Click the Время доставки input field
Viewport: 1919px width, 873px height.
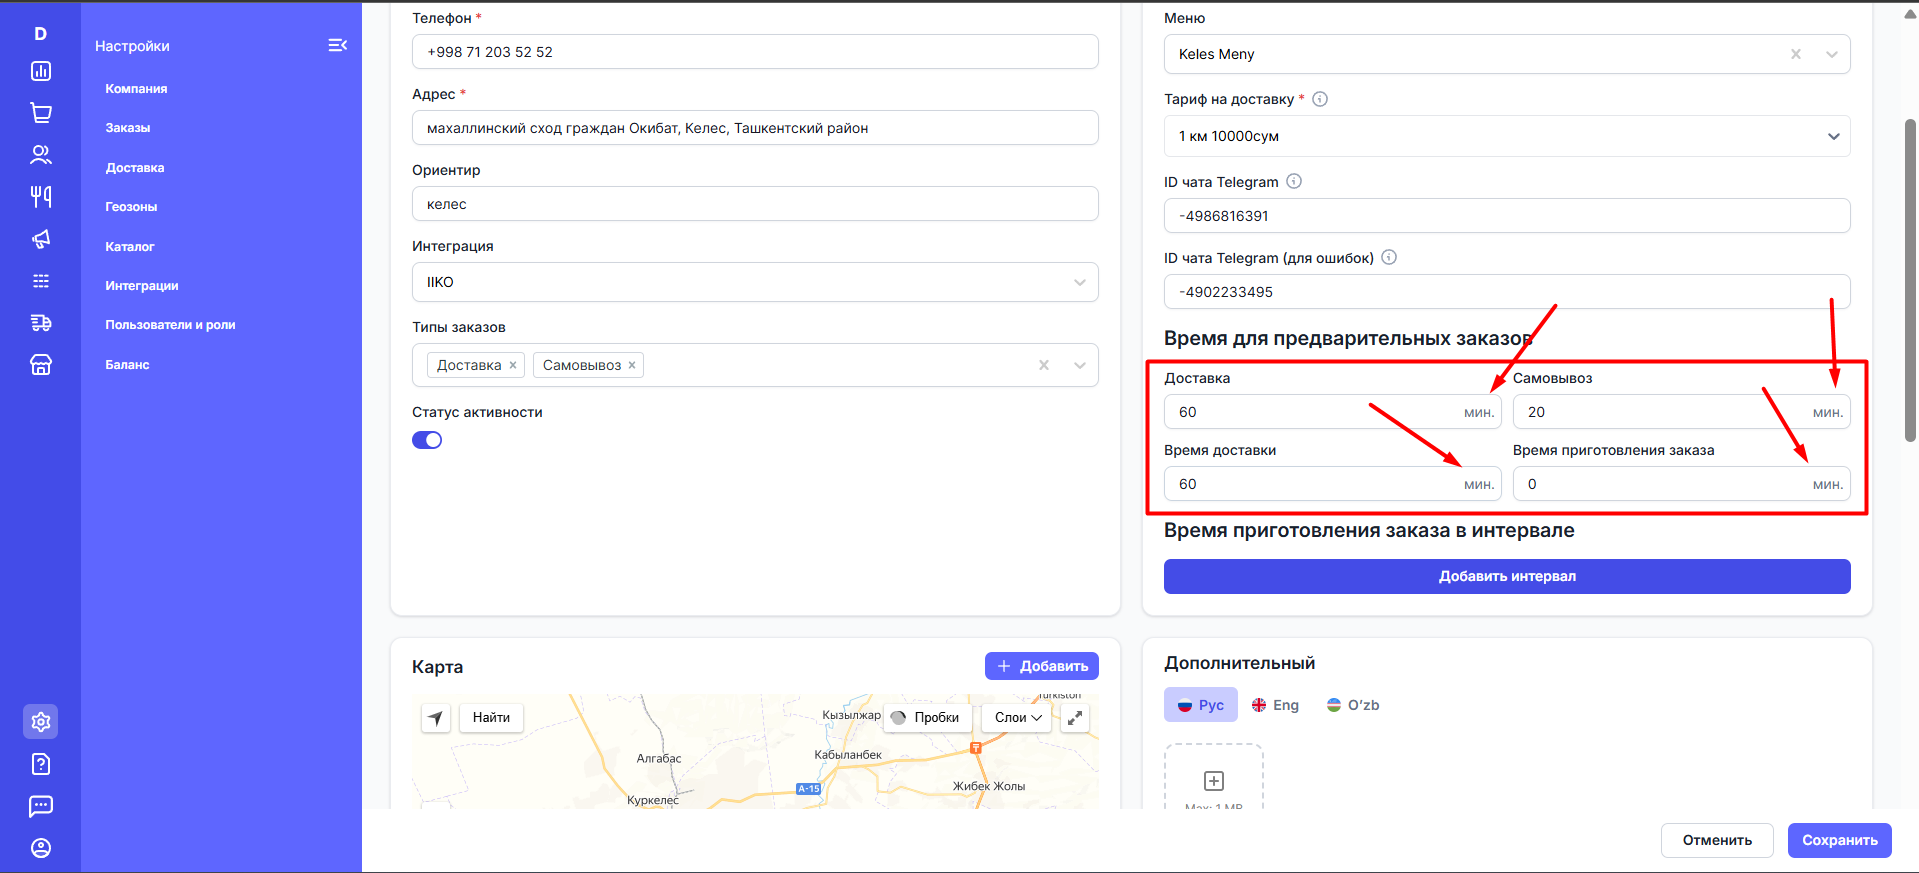coord(1310,484)
